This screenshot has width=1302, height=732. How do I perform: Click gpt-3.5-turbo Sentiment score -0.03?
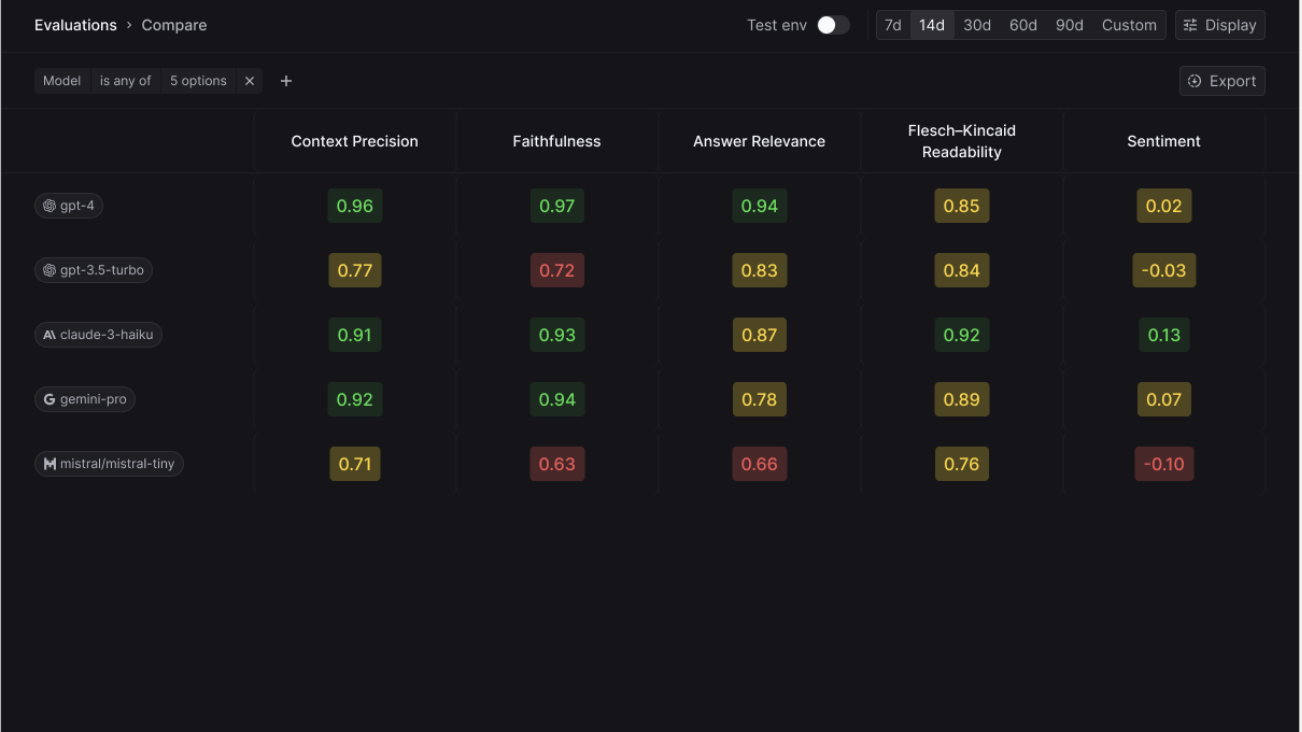click(x=1164, y=270)
